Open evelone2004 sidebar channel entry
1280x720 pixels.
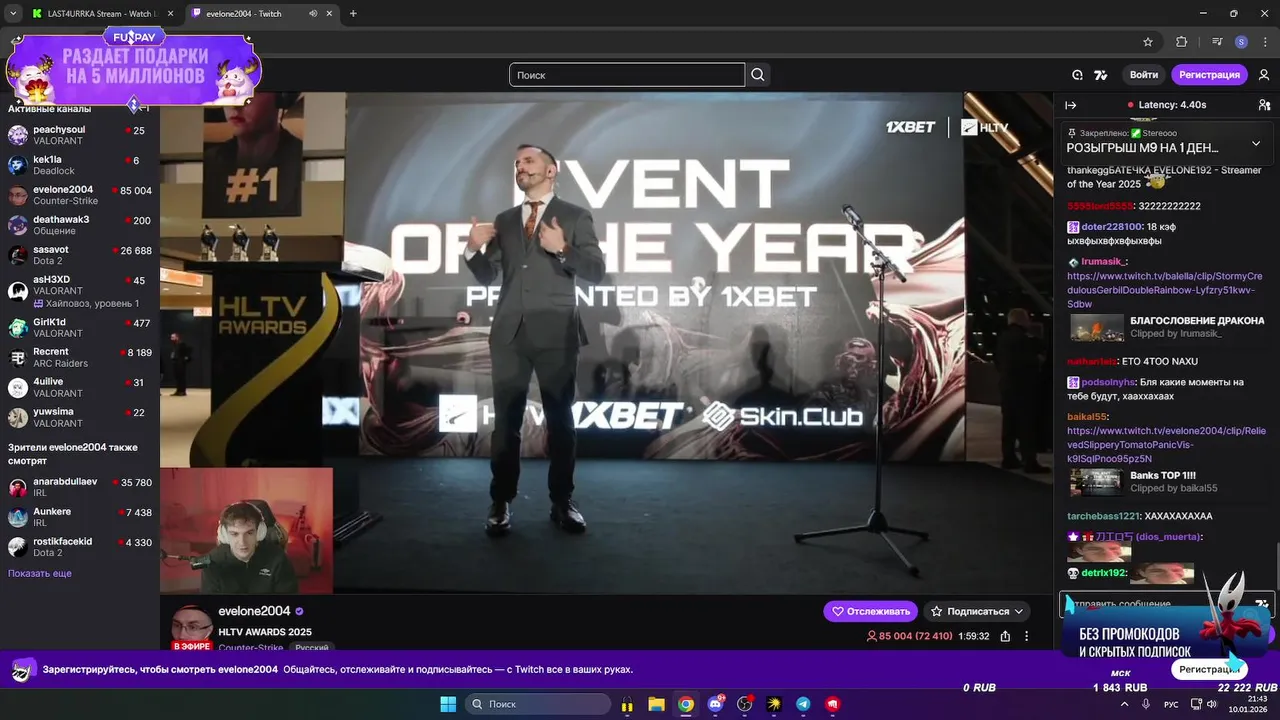tap(79, 195)
